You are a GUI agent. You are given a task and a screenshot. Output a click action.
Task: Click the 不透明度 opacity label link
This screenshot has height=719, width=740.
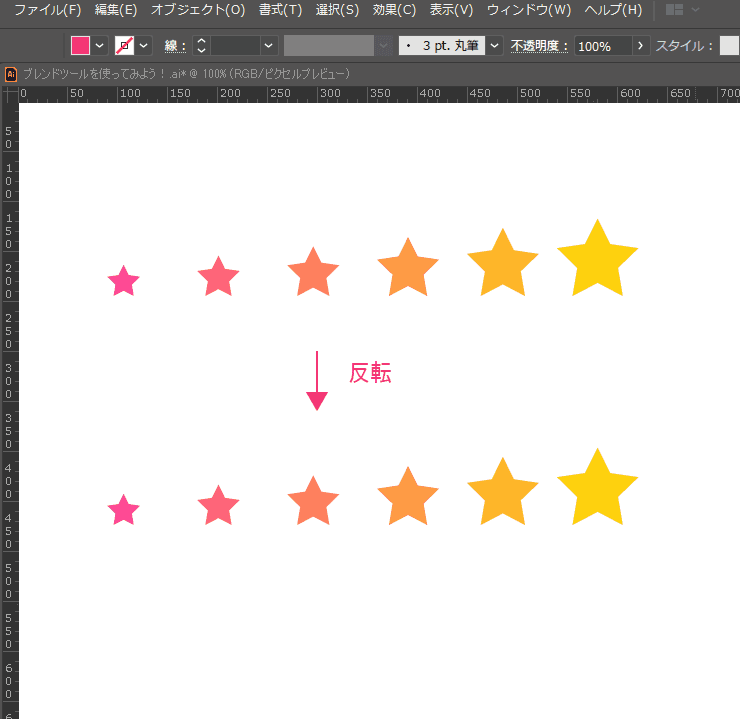point(539,46)
